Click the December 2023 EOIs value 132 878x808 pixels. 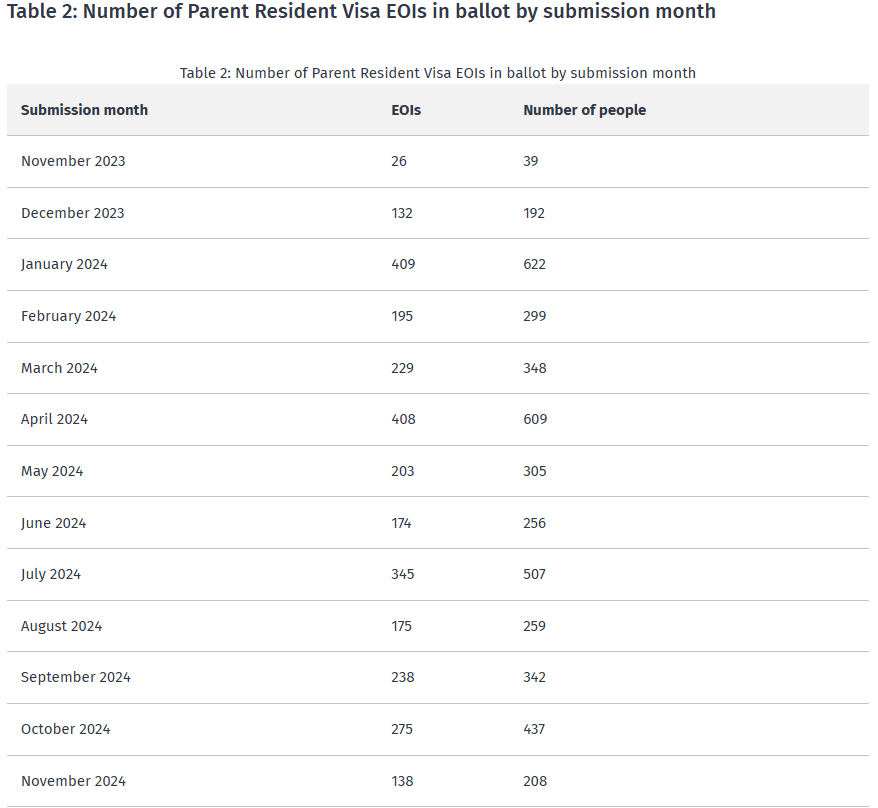(402, 213)
